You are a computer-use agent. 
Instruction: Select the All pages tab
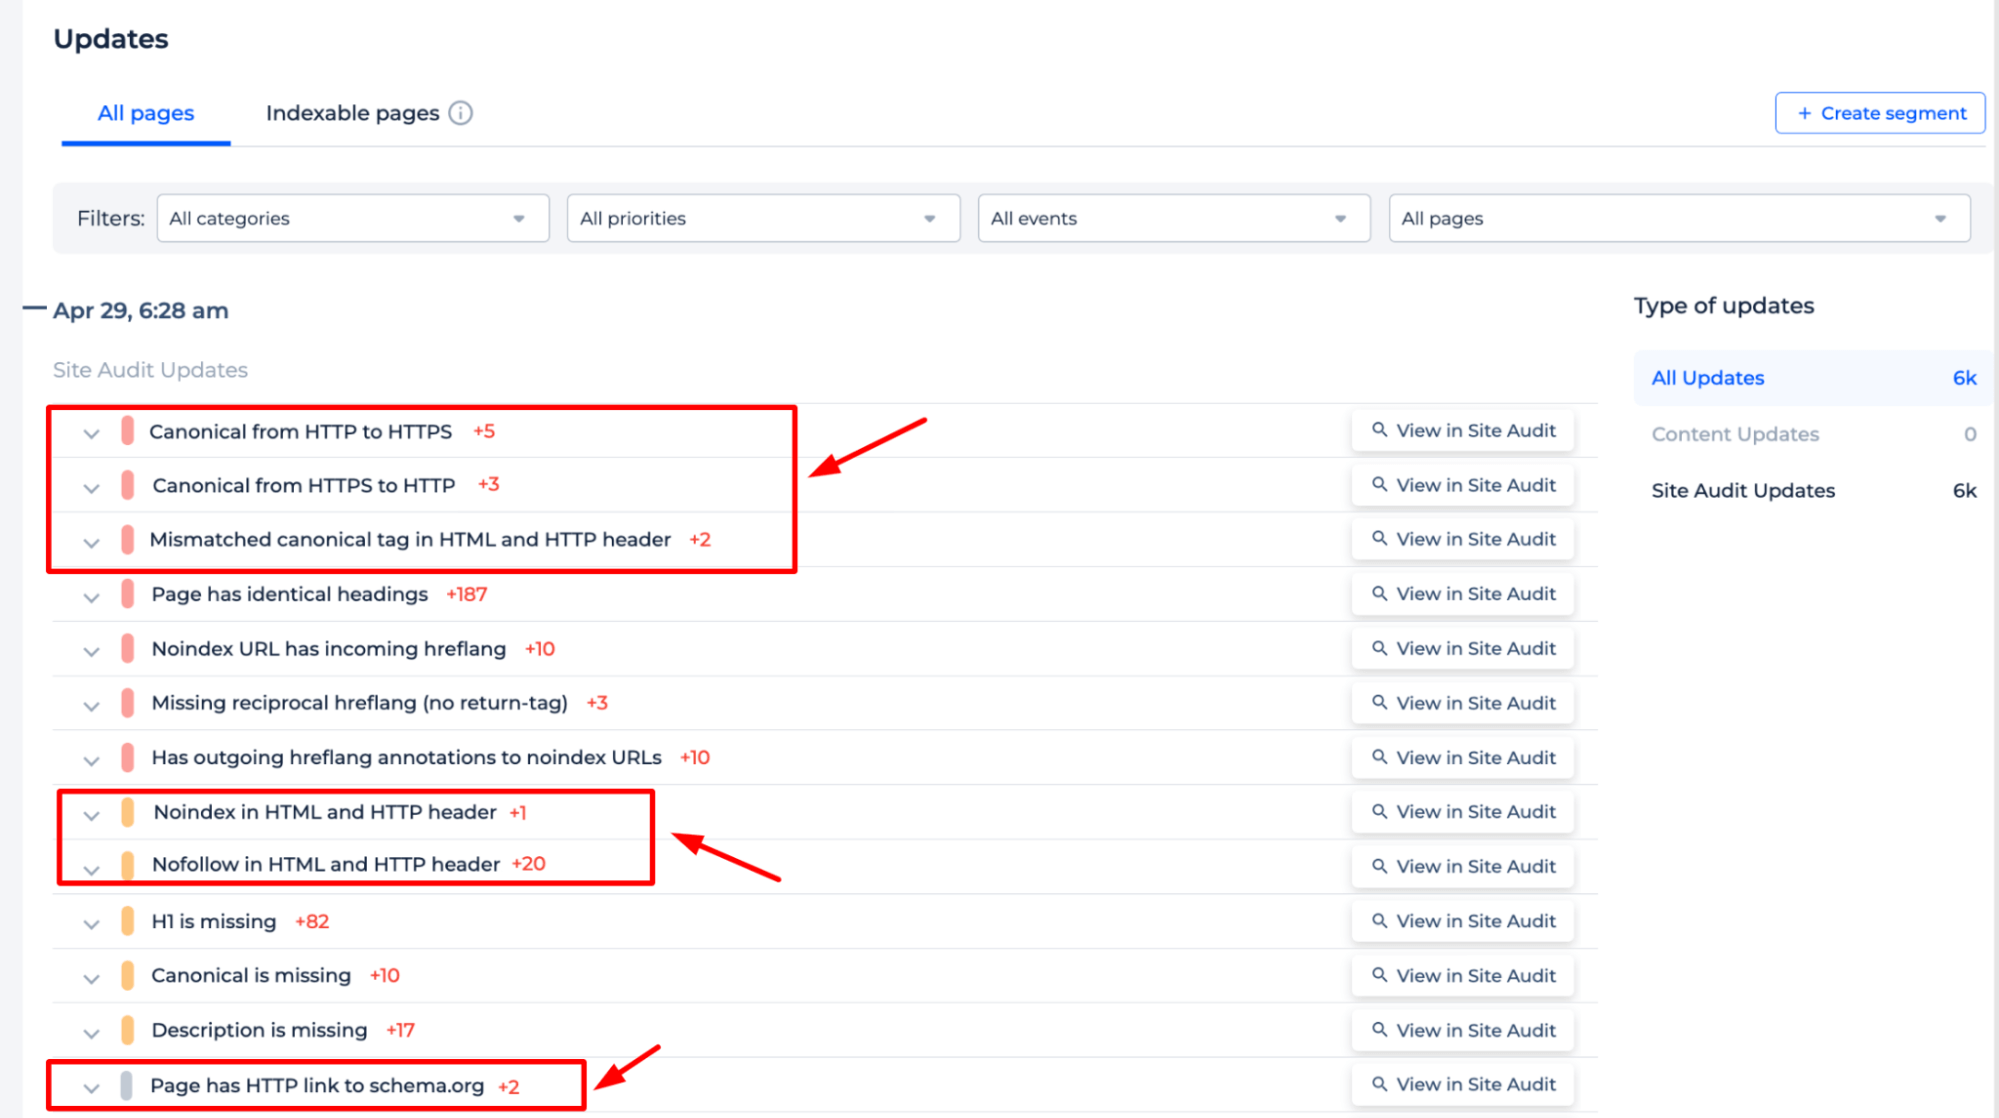(144, 113)
